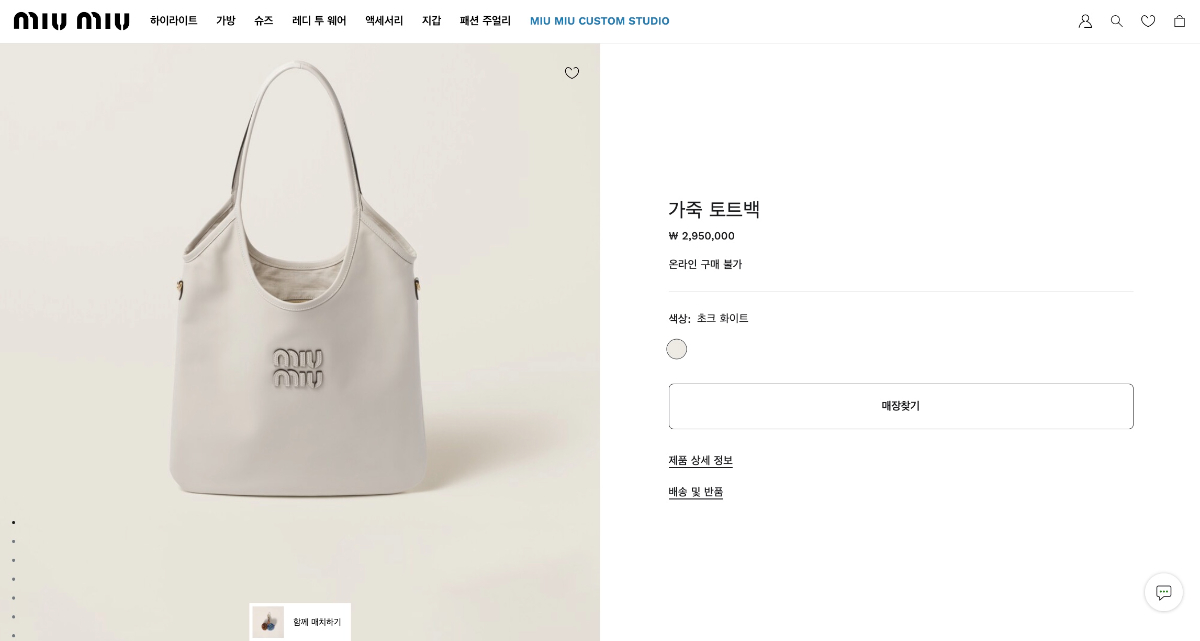Open the shopping bag icon
The height and width of the screenshot is (641, 1200).
[1180, 21]
